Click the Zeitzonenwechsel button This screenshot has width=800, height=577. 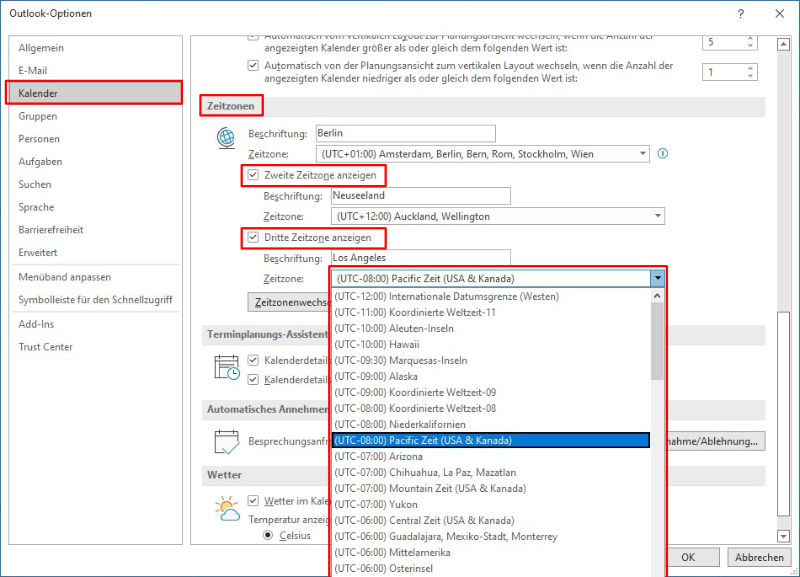click(289, 302)
